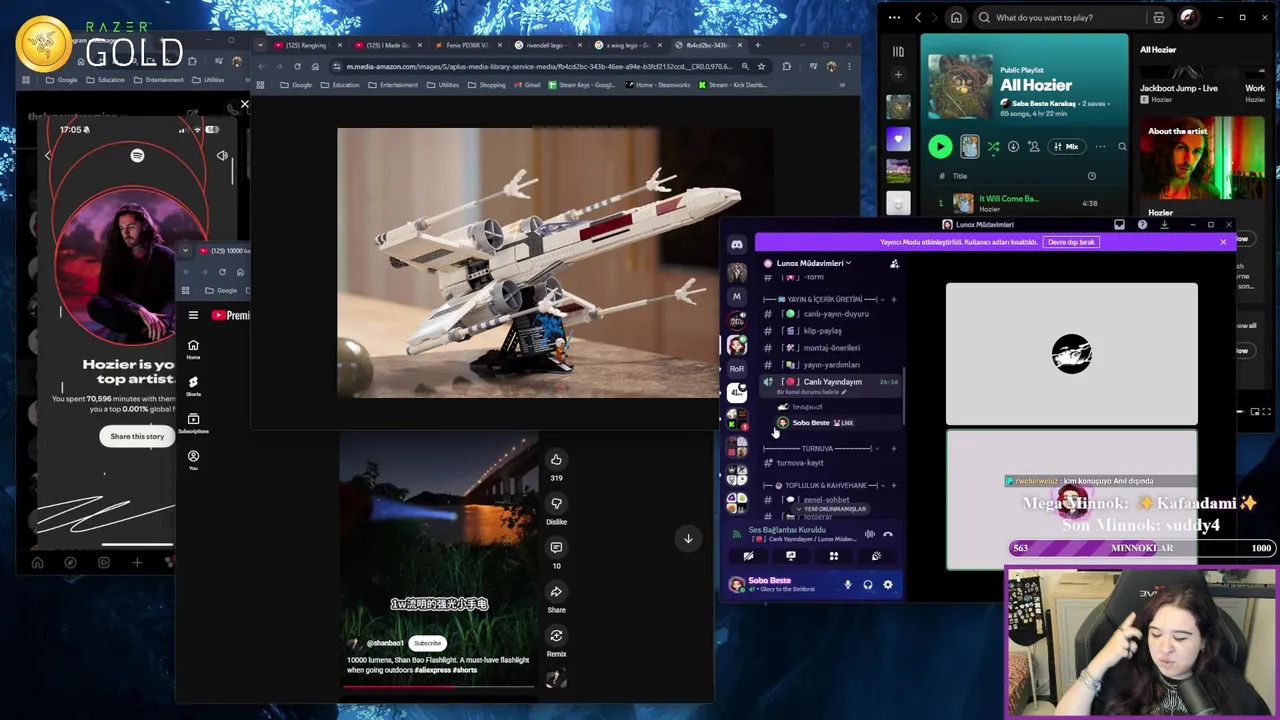This screenshot has width=1280, height=720.
Task: Mute Discord microphone
Action: (x=848, y=585)
